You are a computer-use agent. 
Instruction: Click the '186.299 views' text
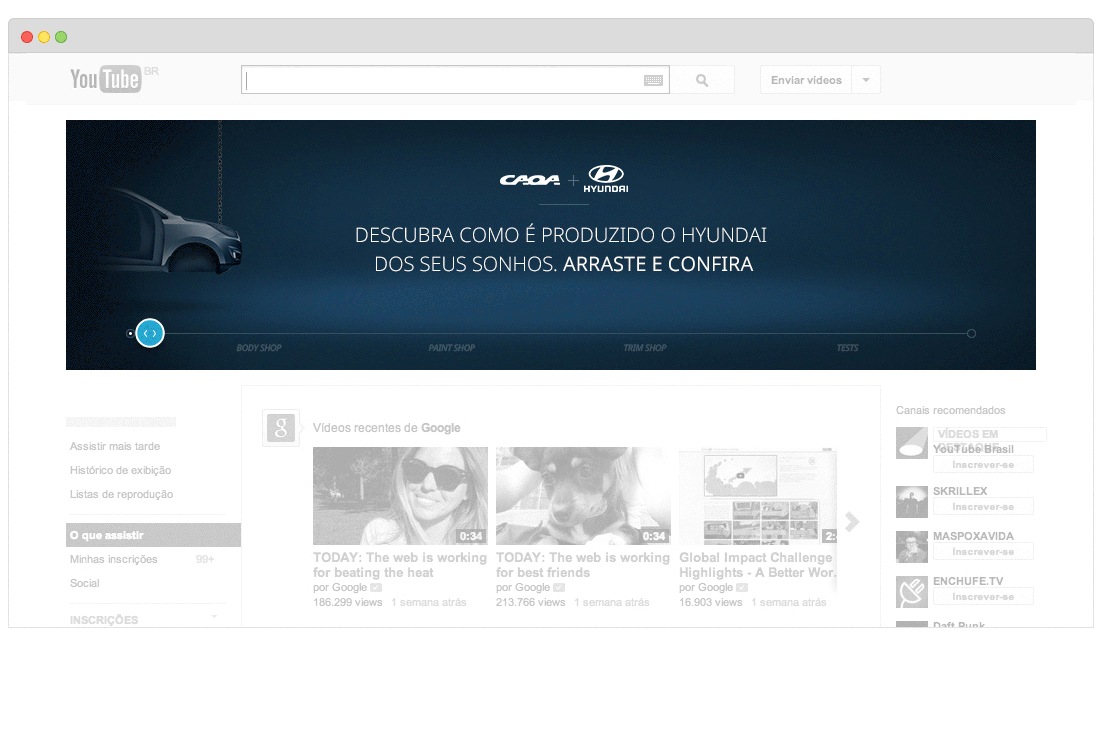click(x=347, y=602)
